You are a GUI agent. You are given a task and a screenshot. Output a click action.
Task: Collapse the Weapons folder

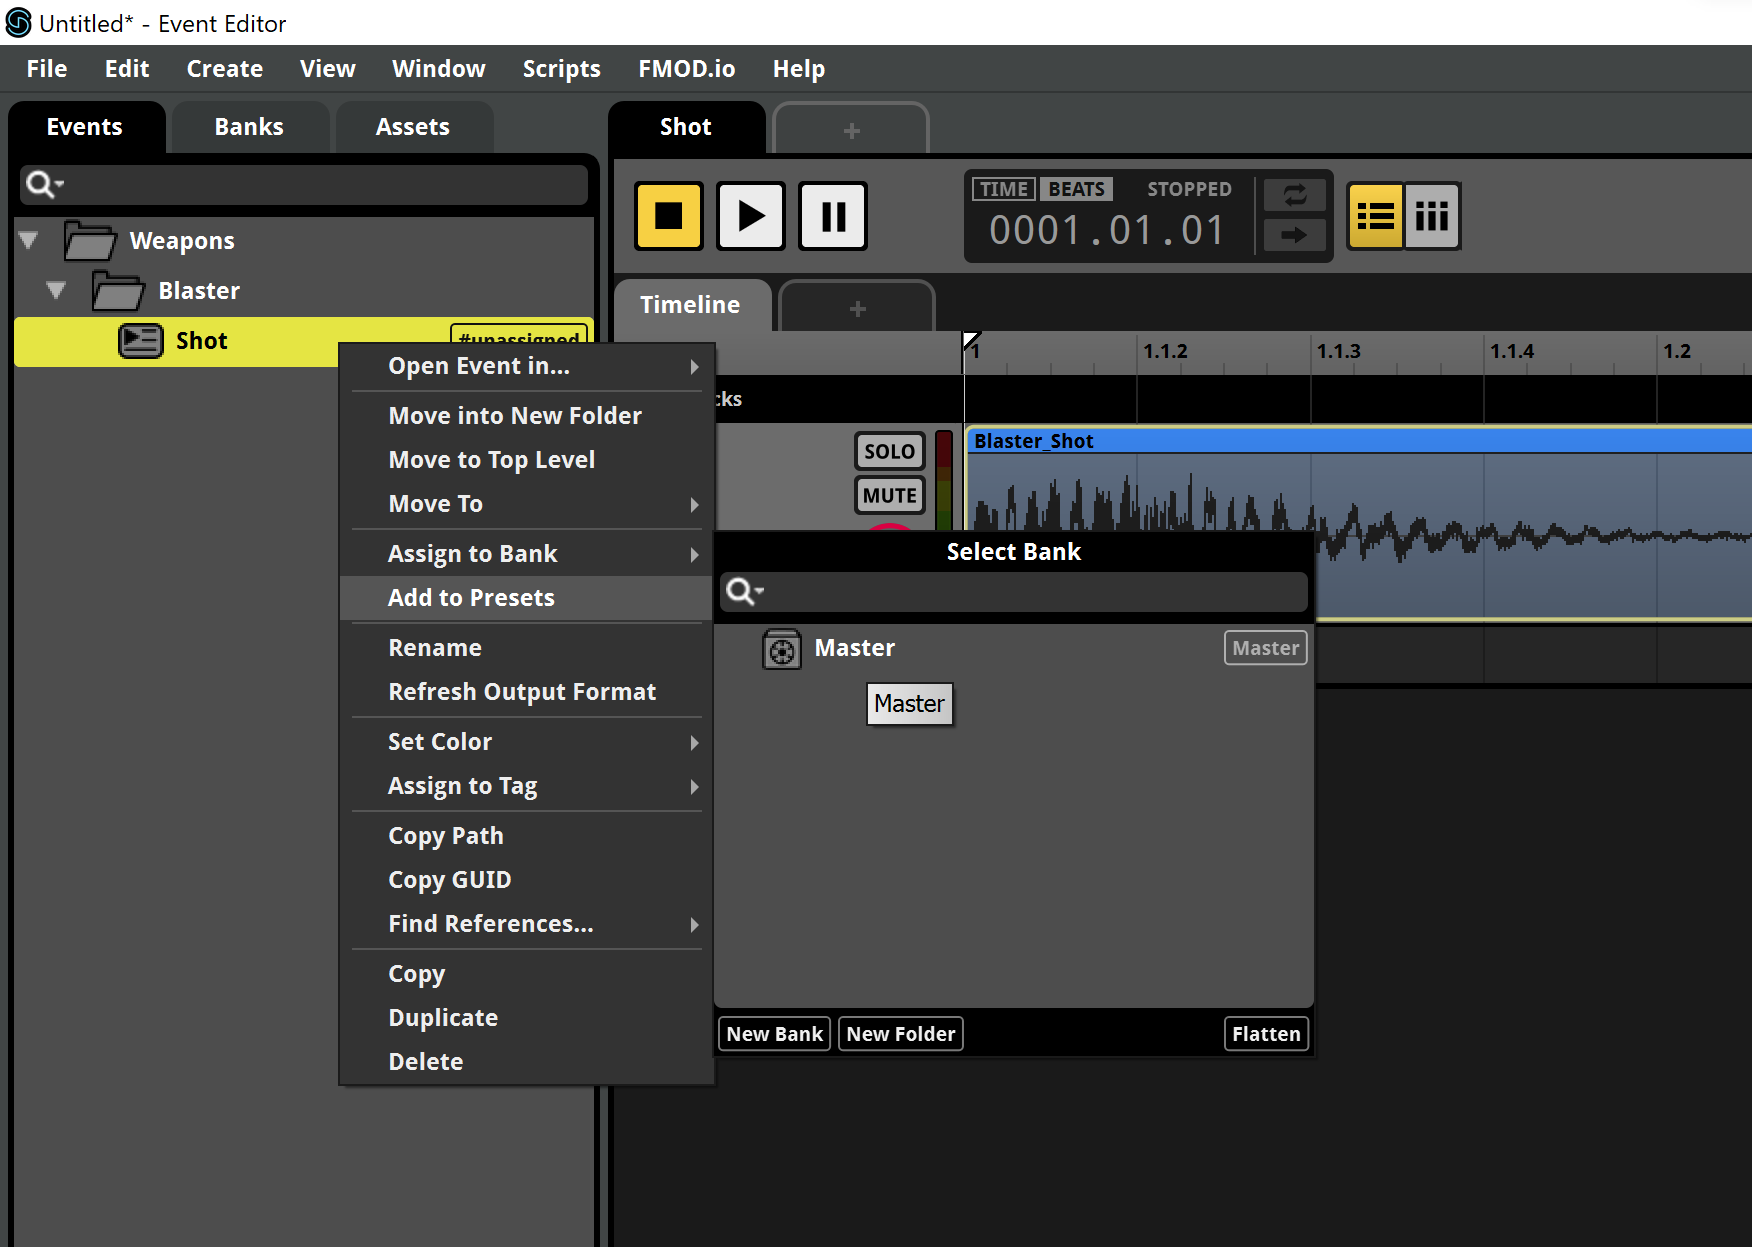(x=29, y=240)
